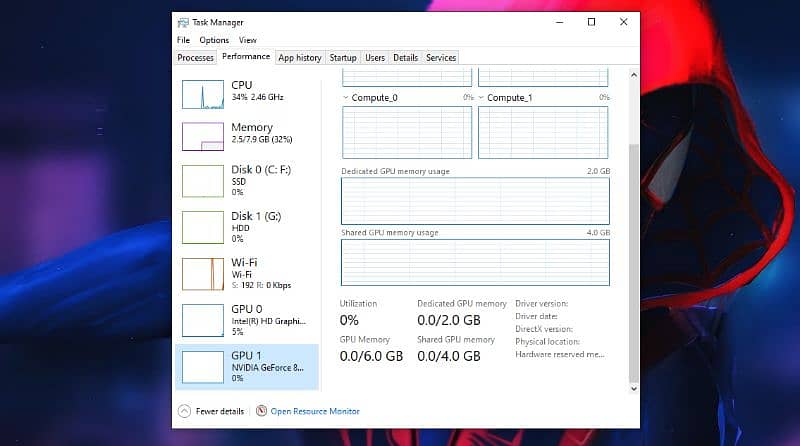Viewport: 800px width, 446px height.
Task: Click the vertical scrollbar in GPU panel
Action: [x=631, y=260]
